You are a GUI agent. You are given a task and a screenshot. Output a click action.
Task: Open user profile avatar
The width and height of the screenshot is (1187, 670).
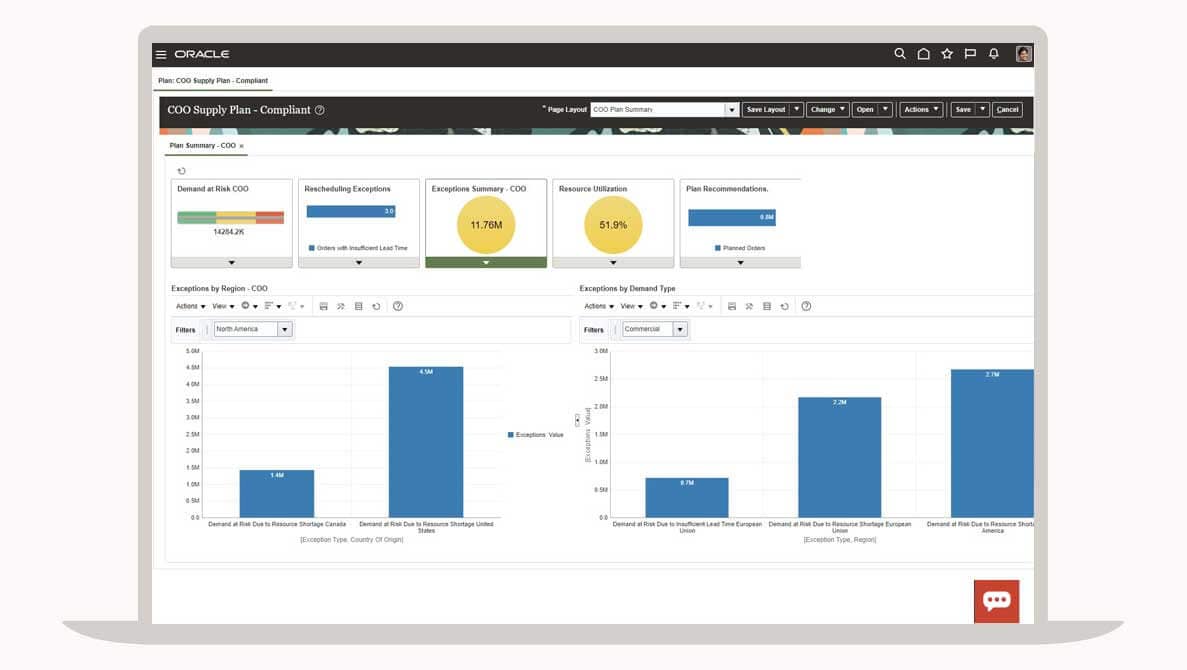coord(1024,54)
